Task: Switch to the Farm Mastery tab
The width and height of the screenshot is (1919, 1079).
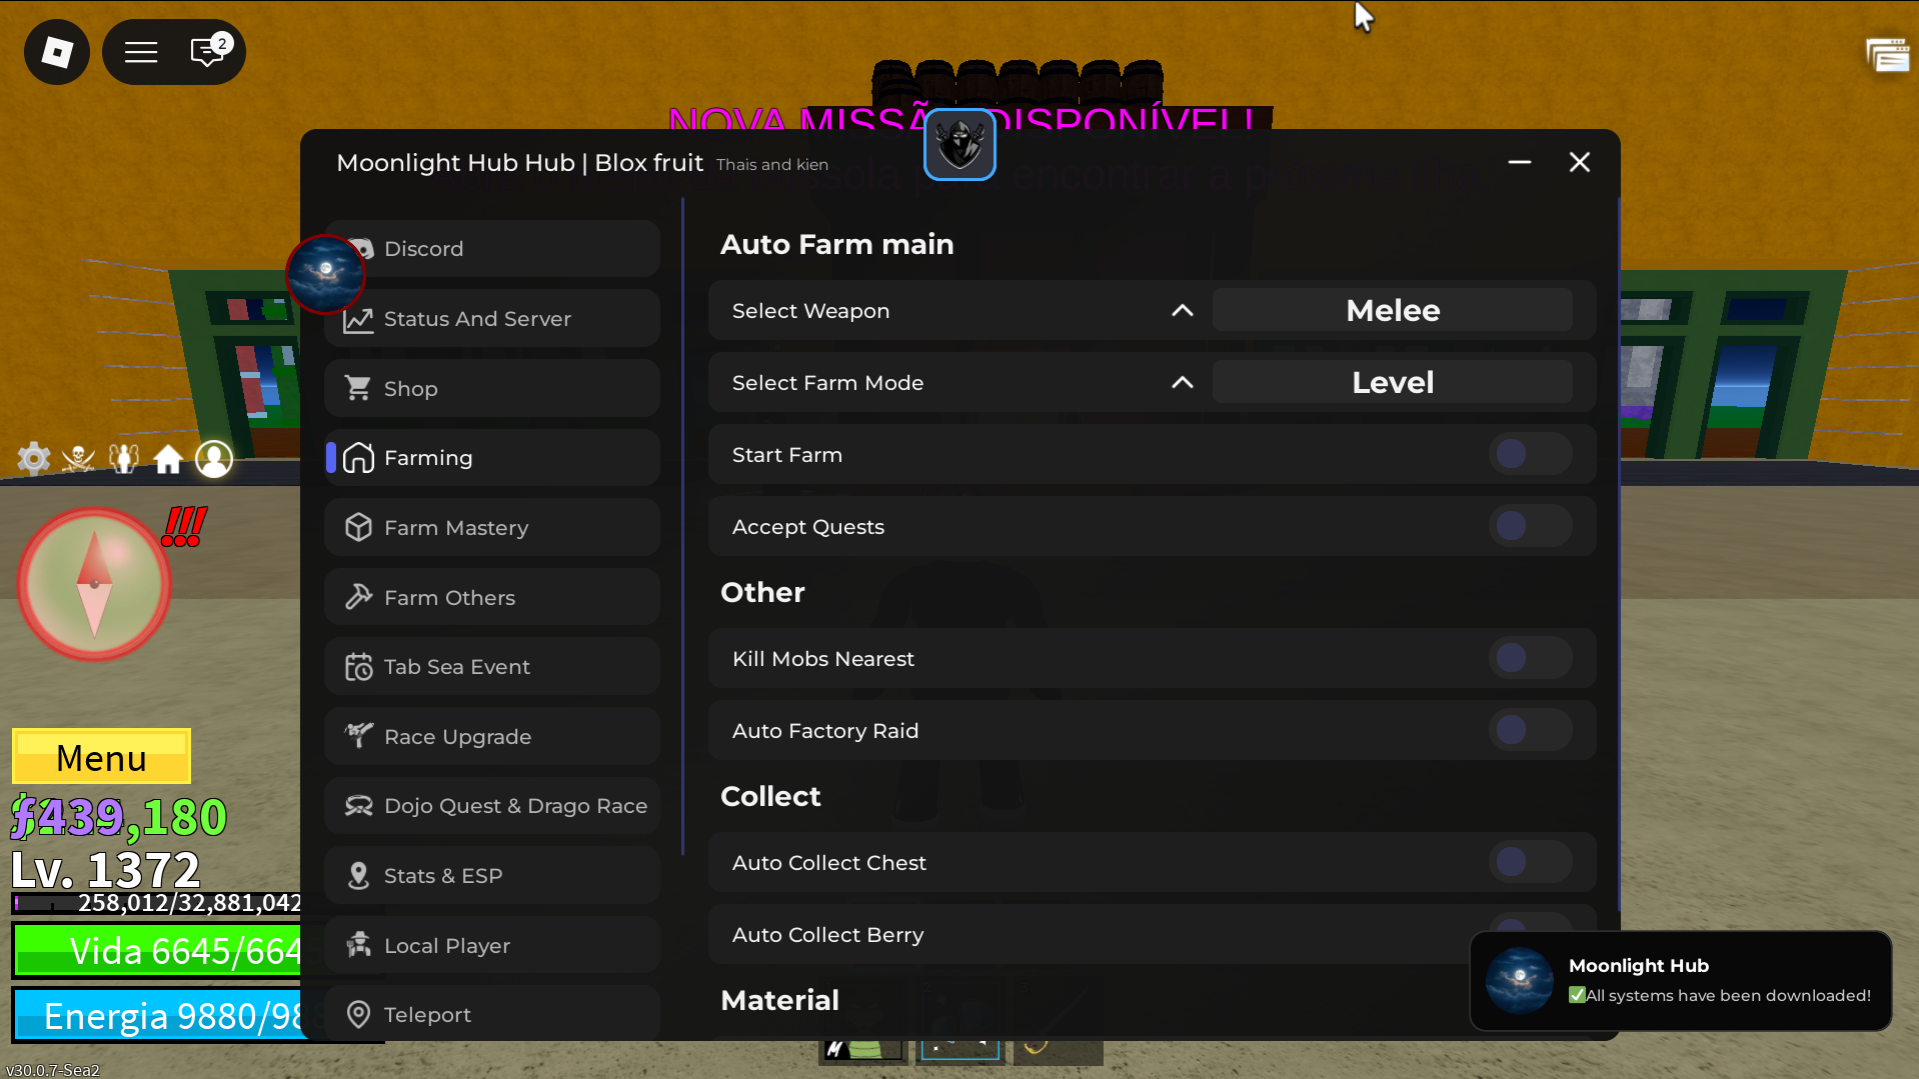Action: coord(492,528)
